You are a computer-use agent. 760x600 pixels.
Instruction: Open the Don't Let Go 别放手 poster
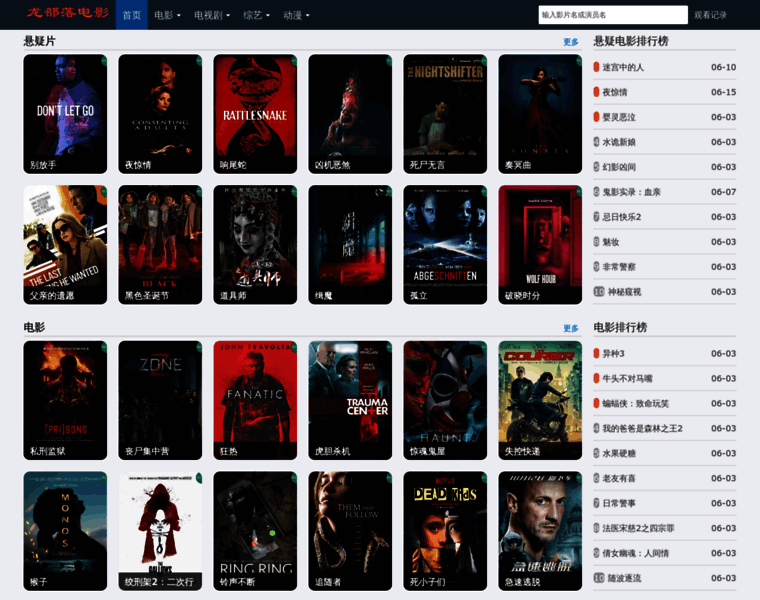[65, 114]
